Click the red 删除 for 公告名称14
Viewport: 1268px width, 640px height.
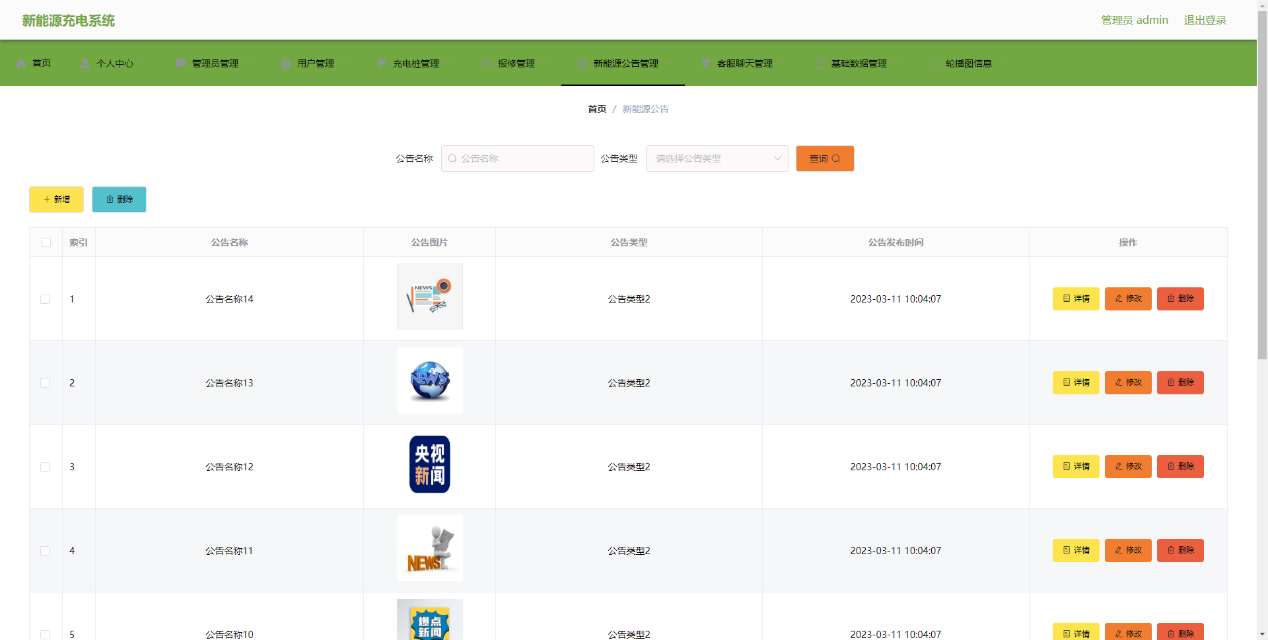[x=1180, y=299]
